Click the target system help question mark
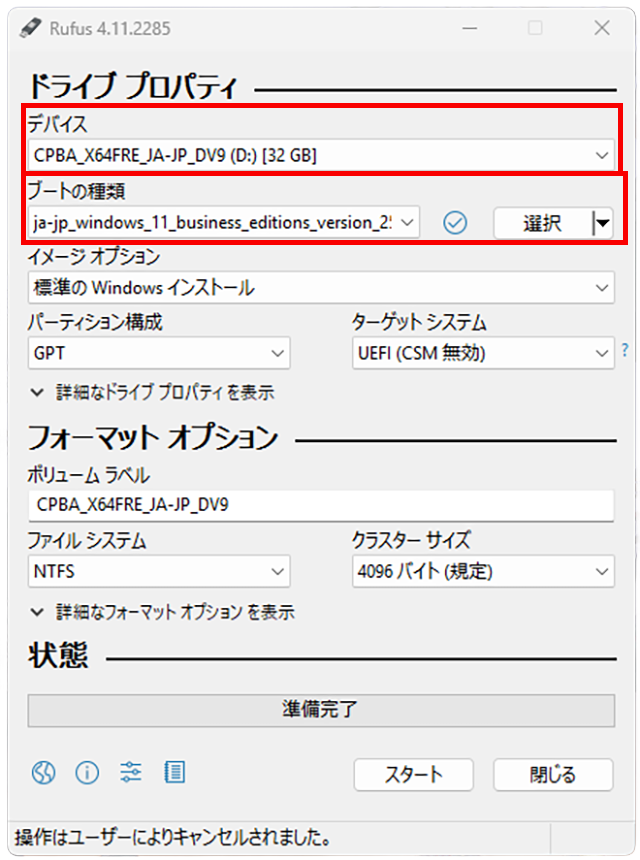Viewport: 640px width, 860px height. 625,350
